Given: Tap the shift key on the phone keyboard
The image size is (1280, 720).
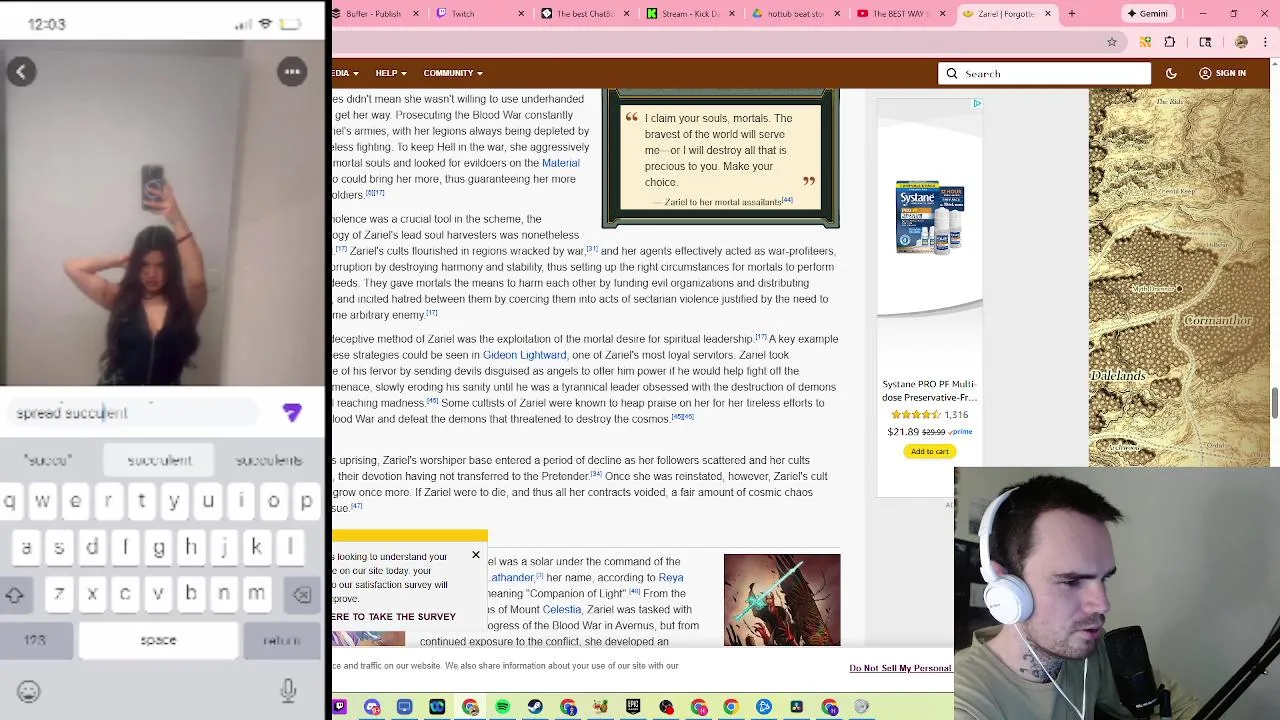Looking at the screenshot, I should (15, 595).
